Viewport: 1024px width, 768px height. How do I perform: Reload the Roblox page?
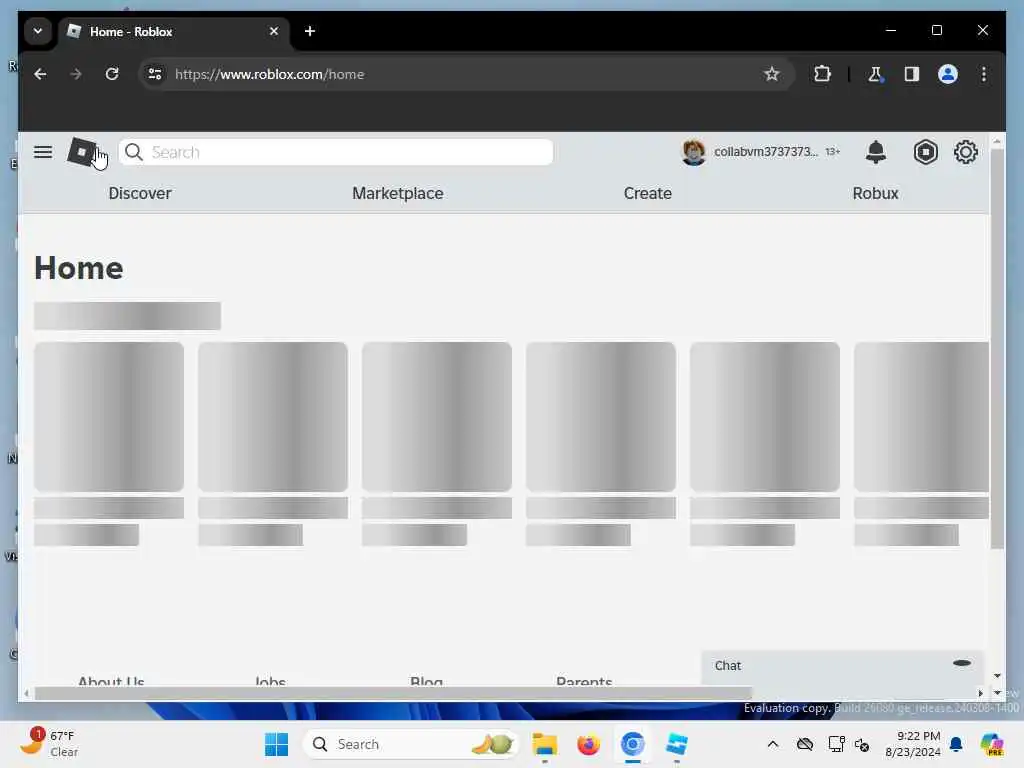pyautogui.click(x=112, y=74)
